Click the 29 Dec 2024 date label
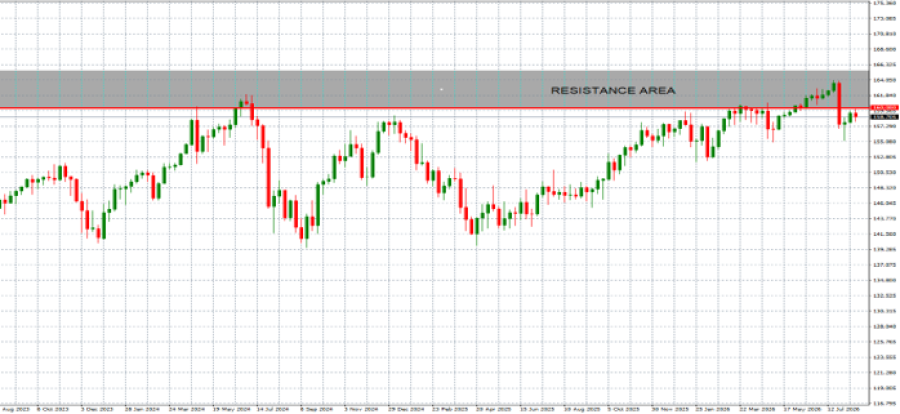Viewport: 900px width, 414px height. point(406,410)
